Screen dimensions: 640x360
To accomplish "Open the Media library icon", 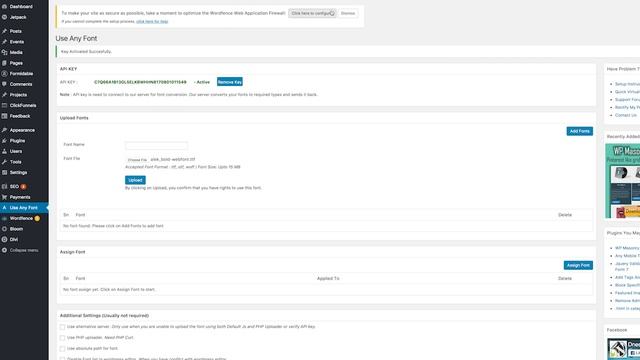I will (x=4, y=52).
